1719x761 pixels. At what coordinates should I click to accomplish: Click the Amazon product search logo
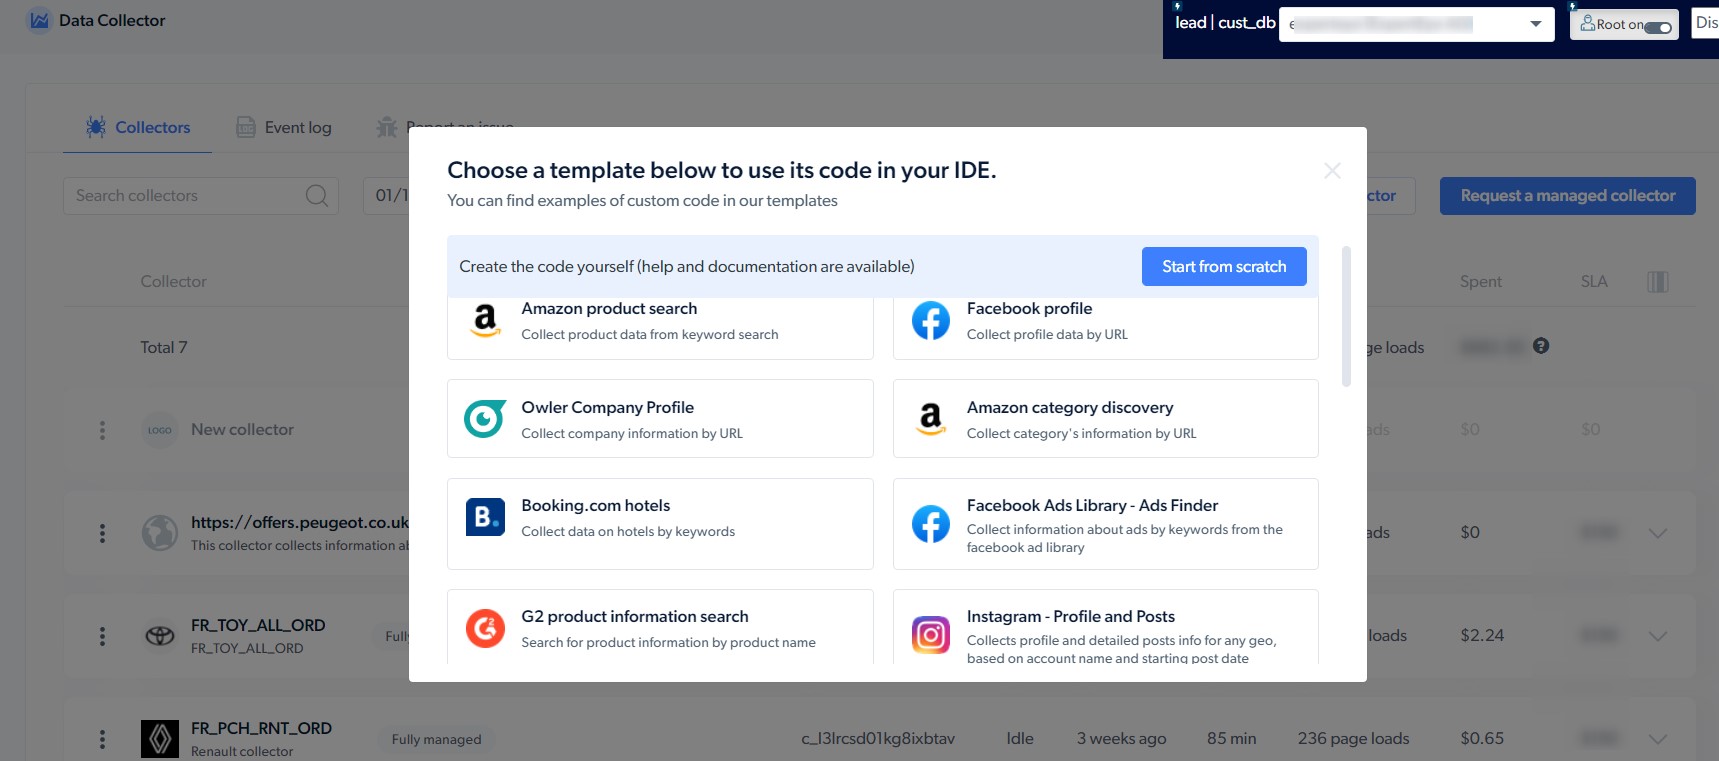(485, 320)
